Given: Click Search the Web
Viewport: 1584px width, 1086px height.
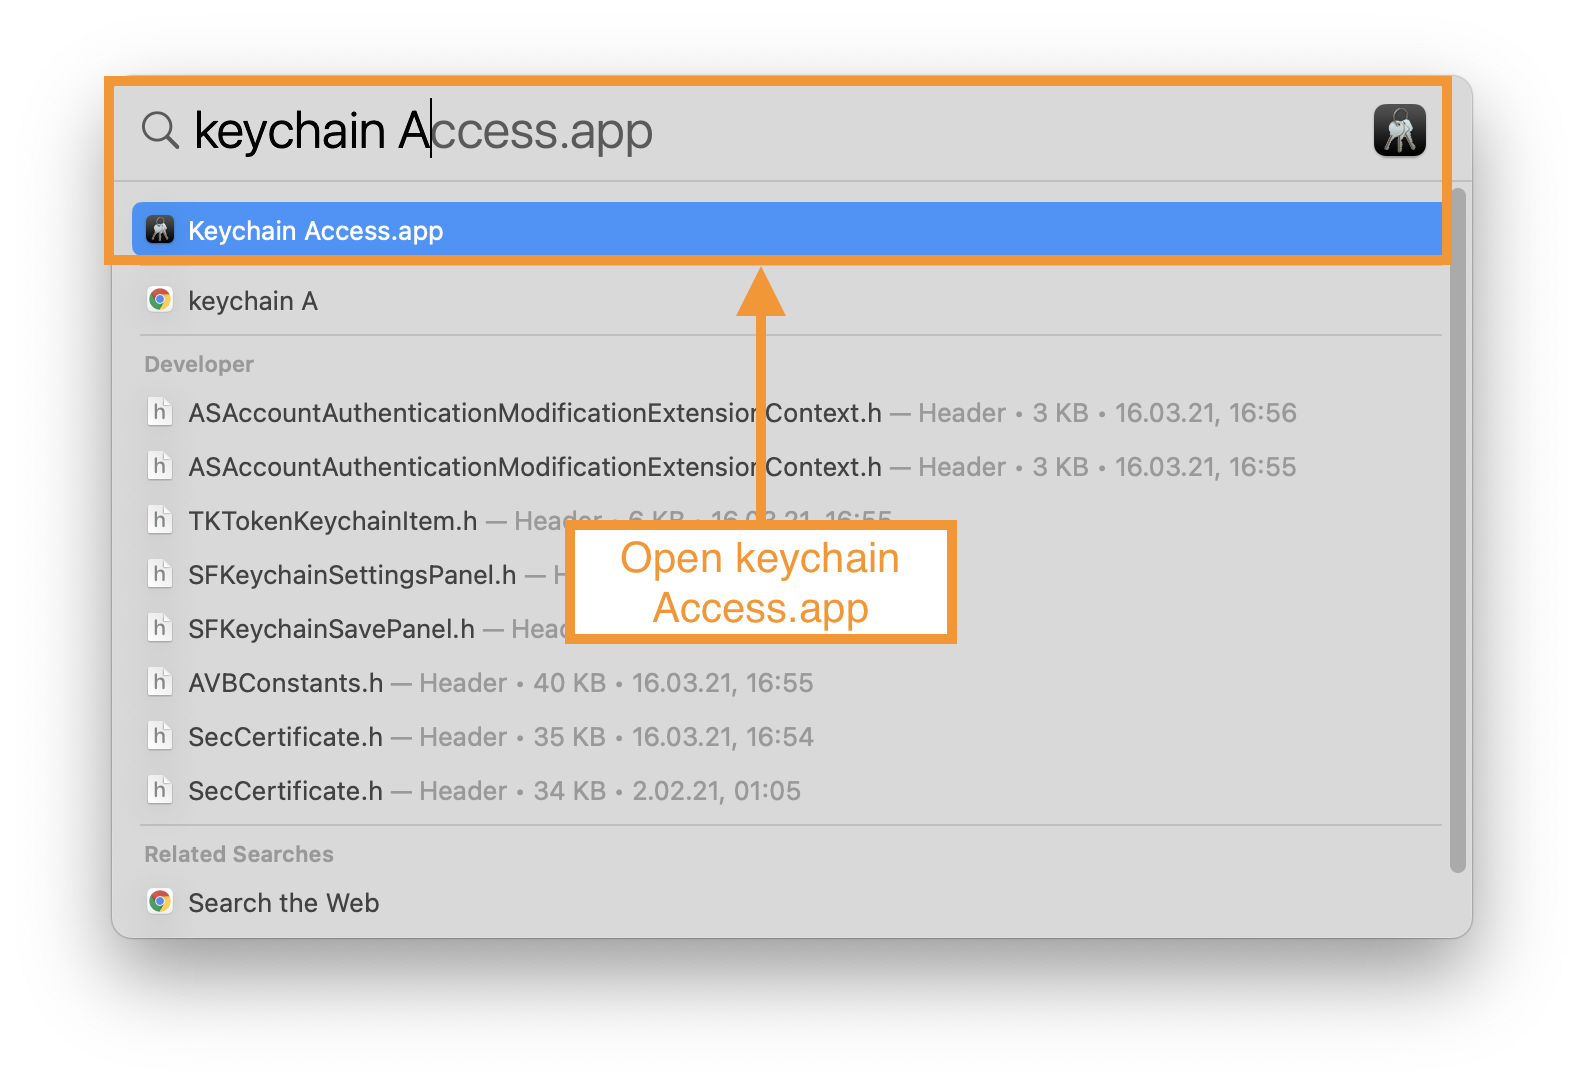Looking at the screenshot, I should point(283,902).
